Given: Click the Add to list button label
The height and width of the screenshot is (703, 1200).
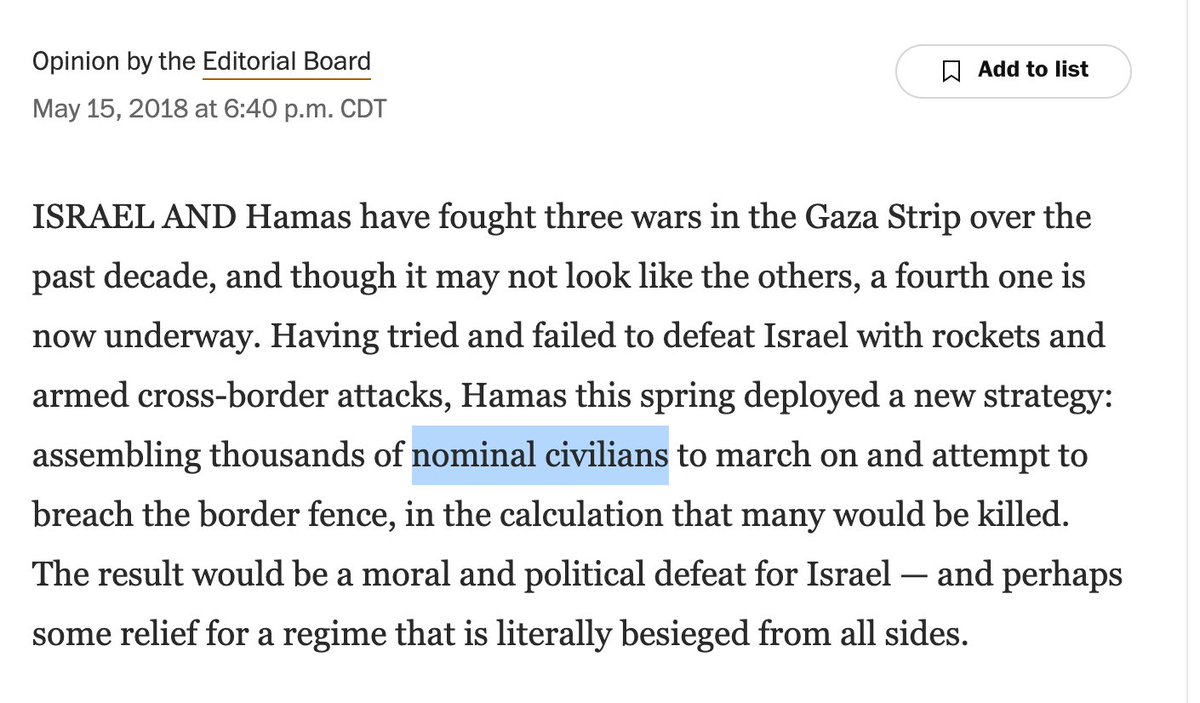Looking at the screenshot, I should [x=1033, y=70].
